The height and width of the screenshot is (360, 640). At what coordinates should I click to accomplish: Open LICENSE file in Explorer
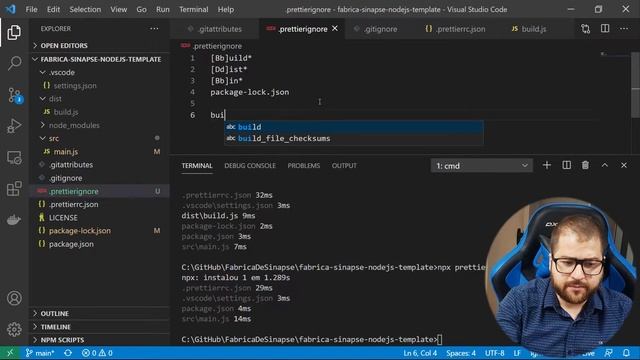pos(63,218)
